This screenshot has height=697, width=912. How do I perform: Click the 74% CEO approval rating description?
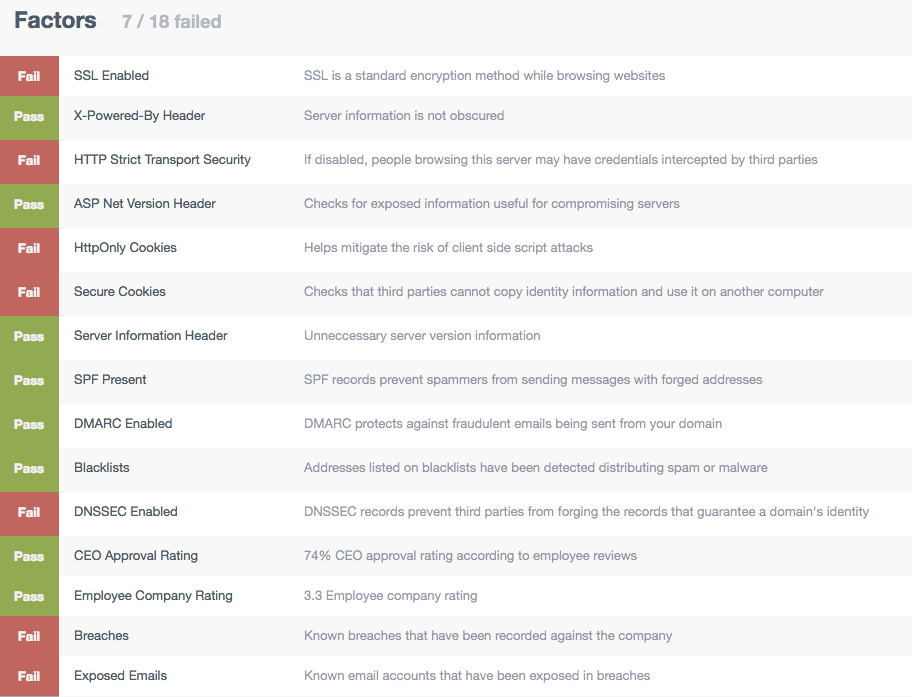tap(470, 556)
